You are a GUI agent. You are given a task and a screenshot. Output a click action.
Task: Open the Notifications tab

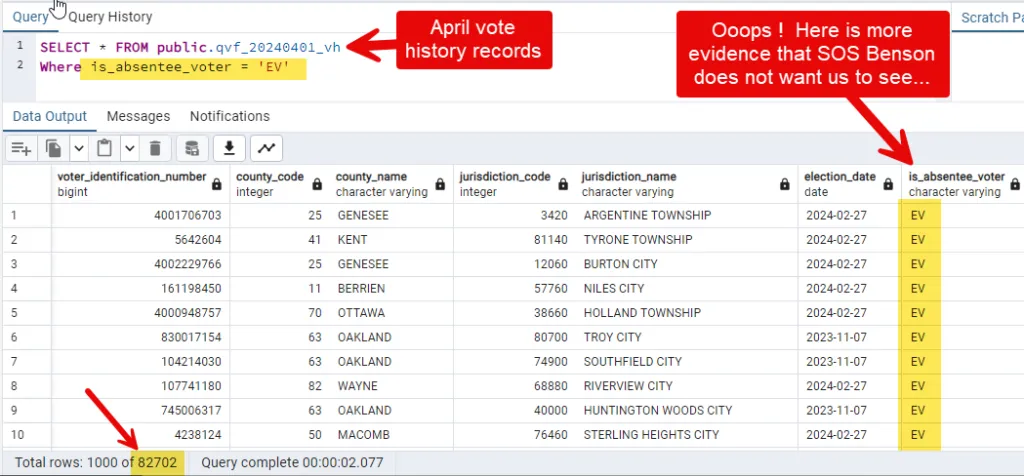coord(230,116)
